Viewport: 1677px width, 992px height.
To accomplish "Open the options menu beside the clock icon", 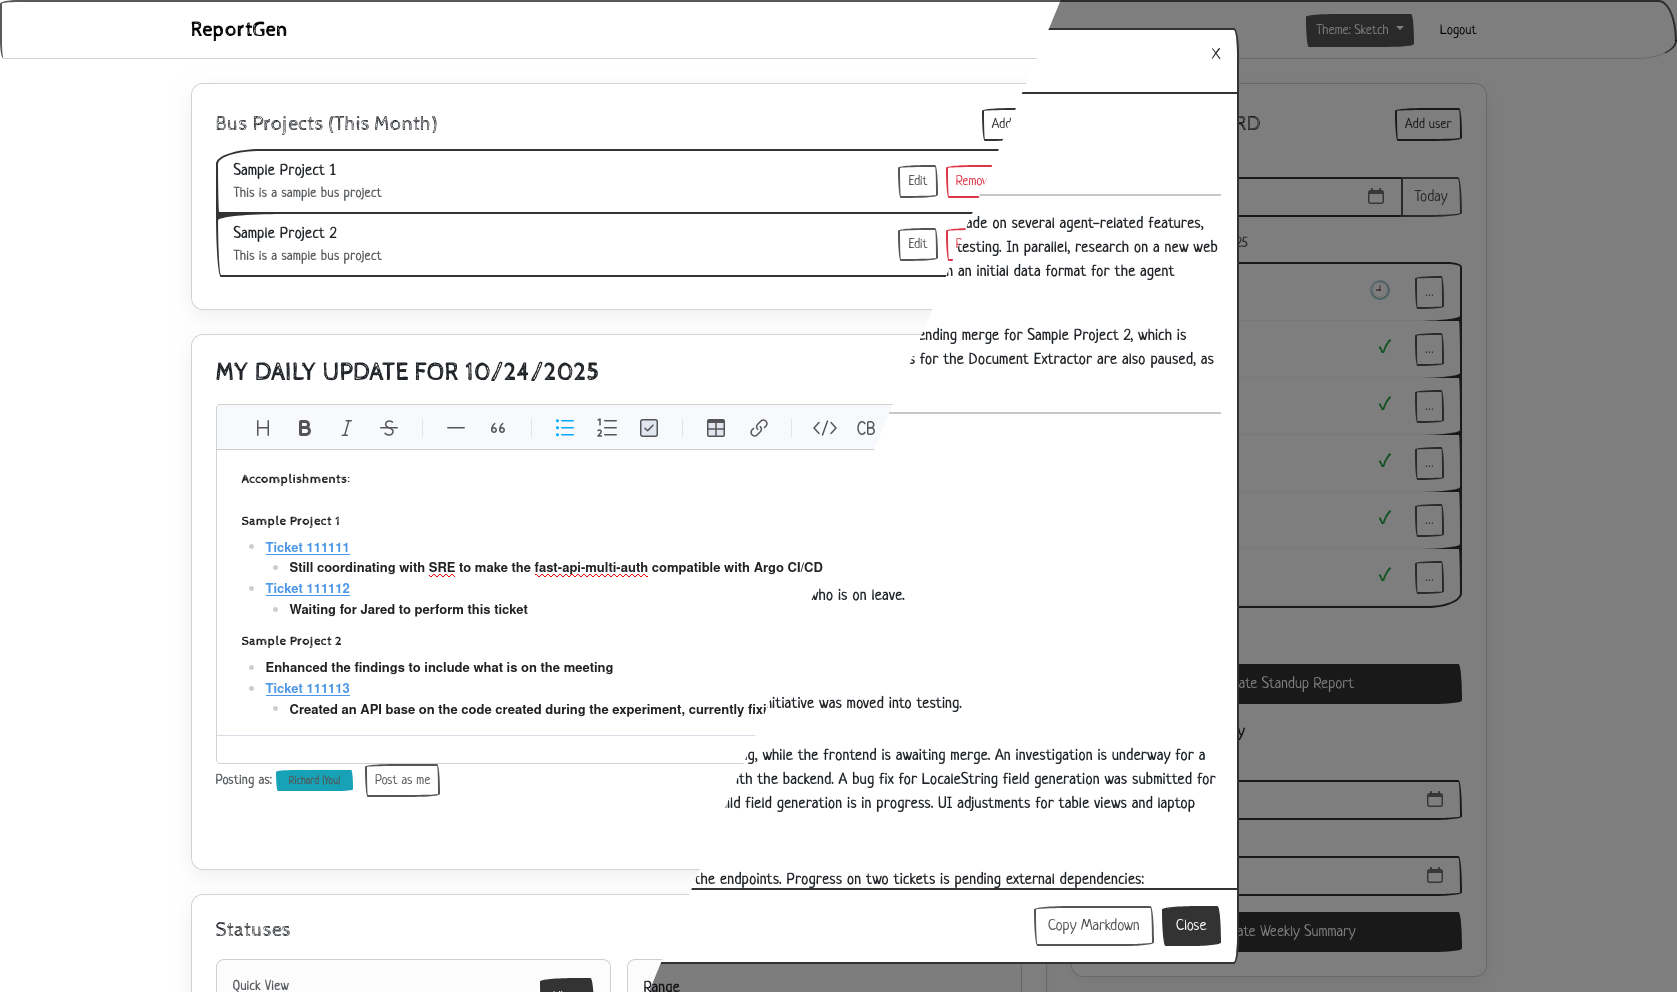I will 1429,292.
